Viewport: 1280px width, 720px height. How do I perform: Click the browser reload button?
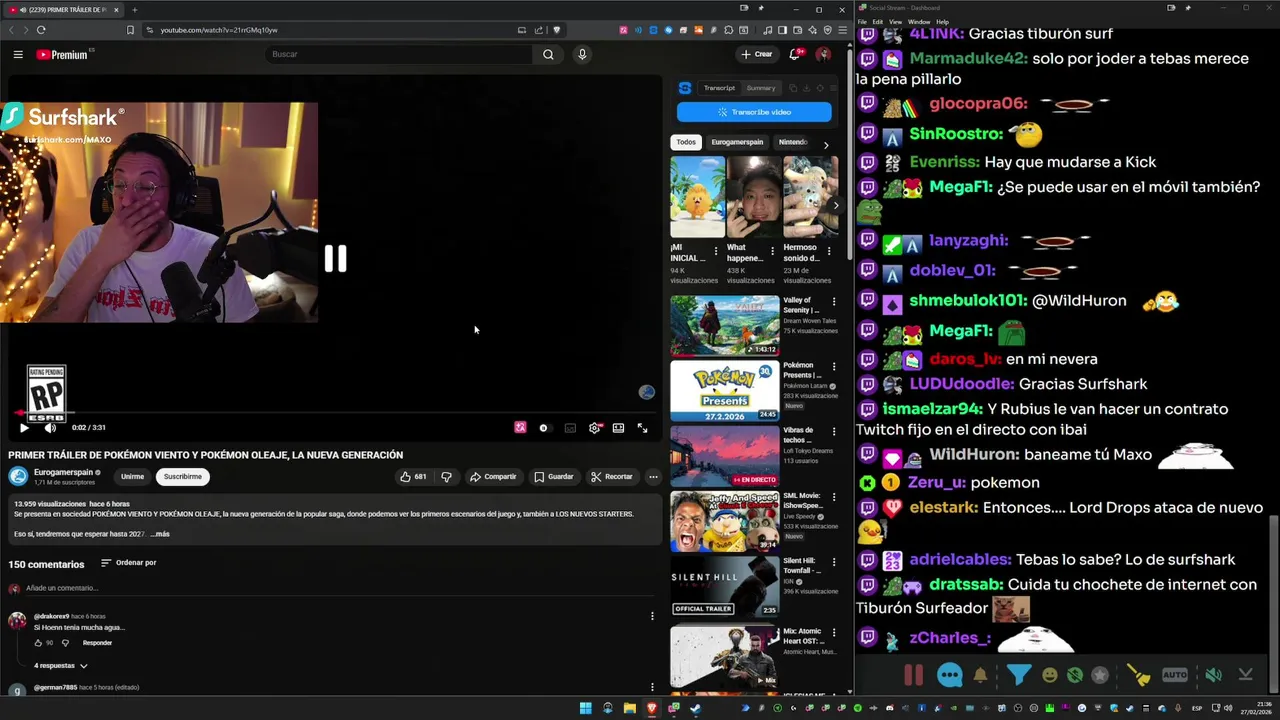[x=41, y=30]
